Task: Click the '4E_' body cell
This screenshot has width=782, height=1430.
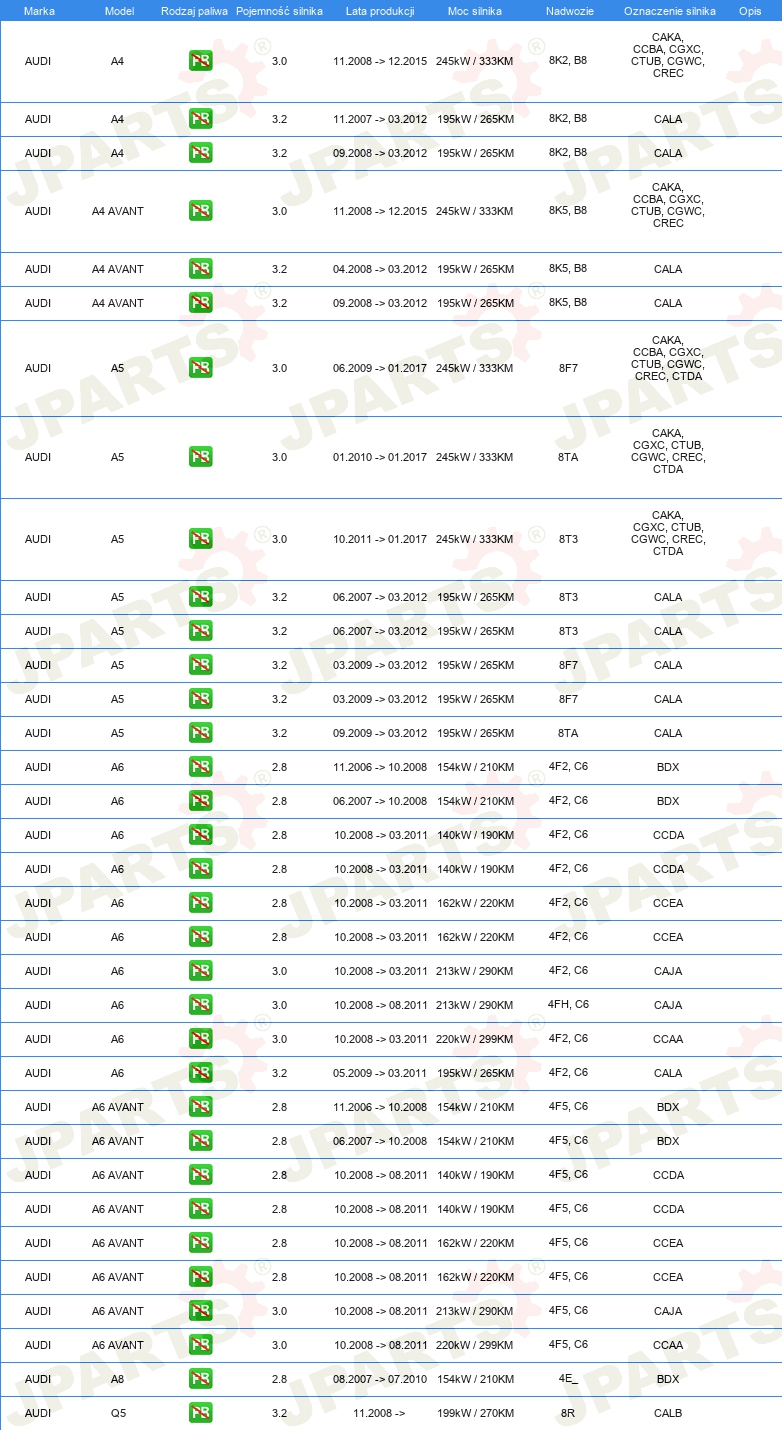Action: 568,1379
